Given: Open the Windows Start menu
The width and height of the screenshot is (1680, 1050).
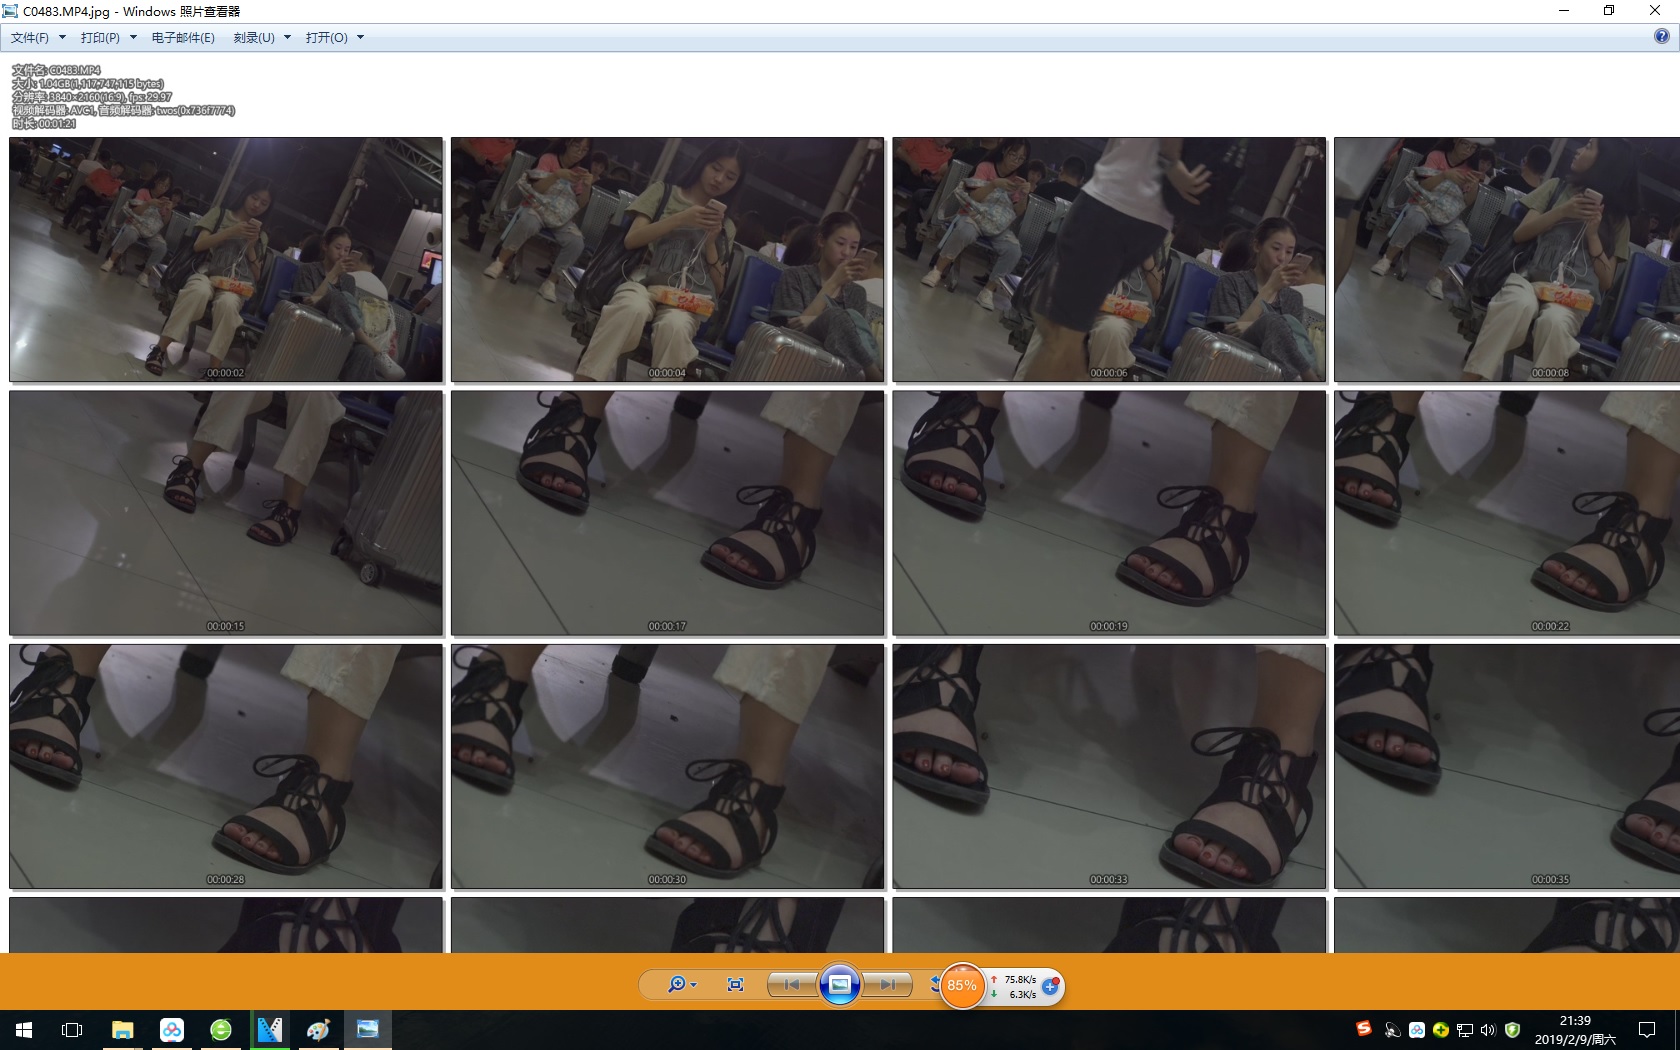Looking at the screenshot, I should pyautogui.click(x=24, y=1030).
